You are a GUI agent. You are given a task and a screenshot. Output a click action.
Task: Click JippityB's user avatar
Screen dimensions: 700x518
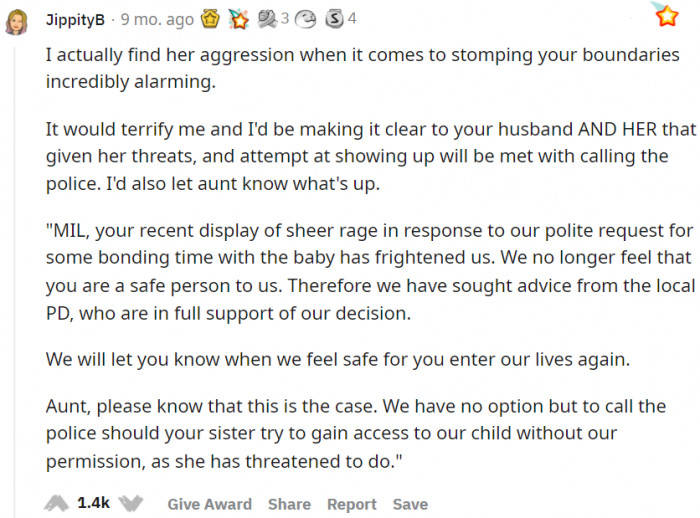tap(16, 21)
